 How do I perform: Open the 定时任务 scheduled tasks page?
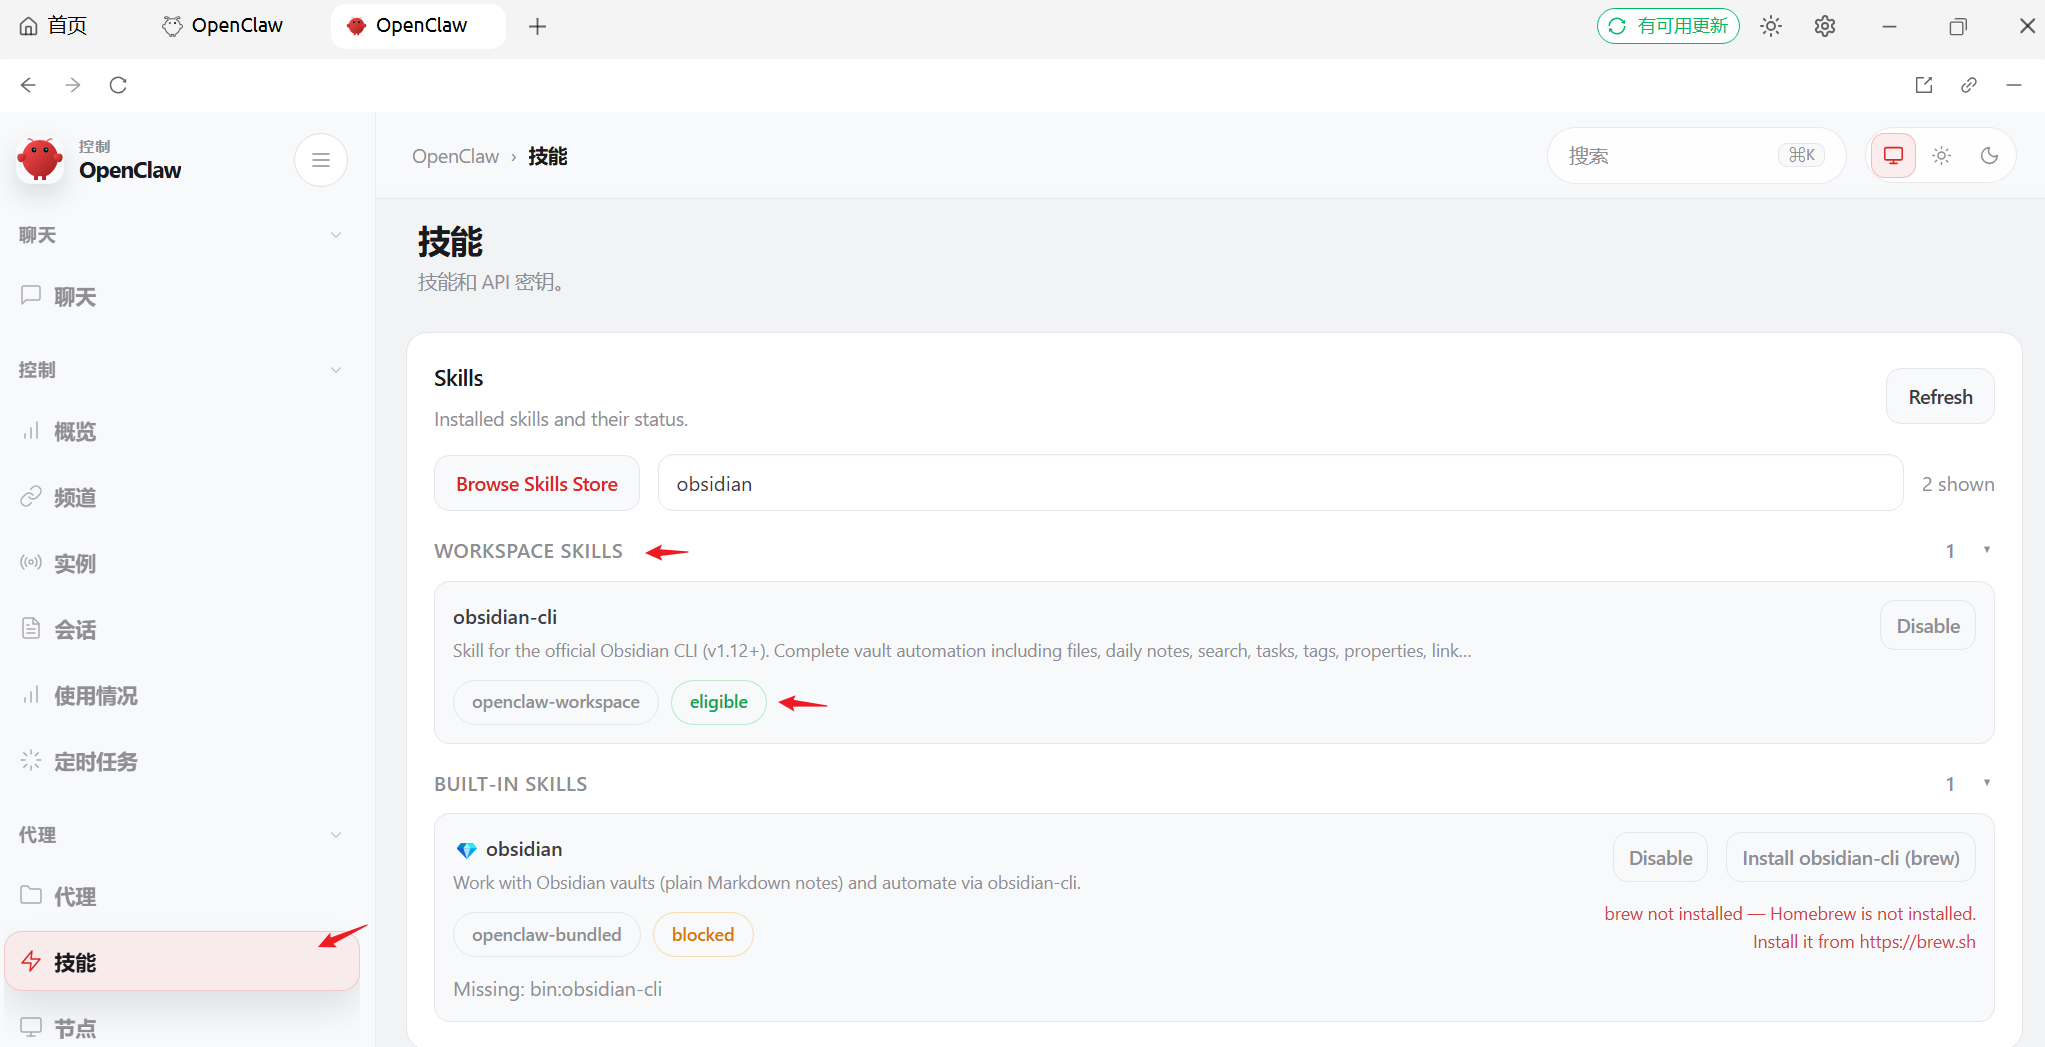pyautogui.click(x=182, y=761)
